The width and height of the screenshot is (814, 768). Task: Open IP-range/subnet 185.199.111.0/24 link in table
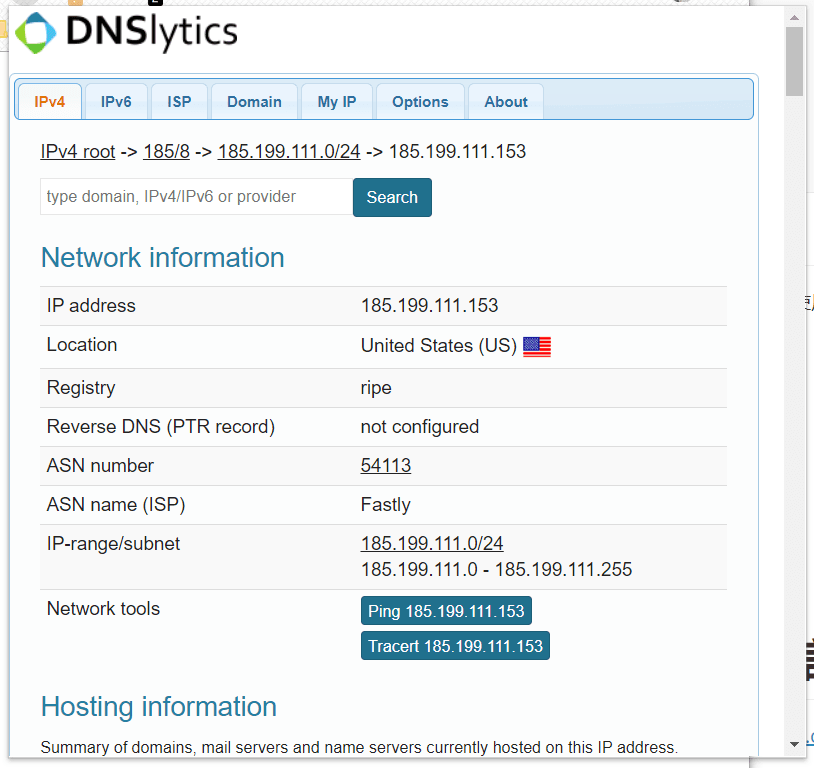(x=432, y=544)
